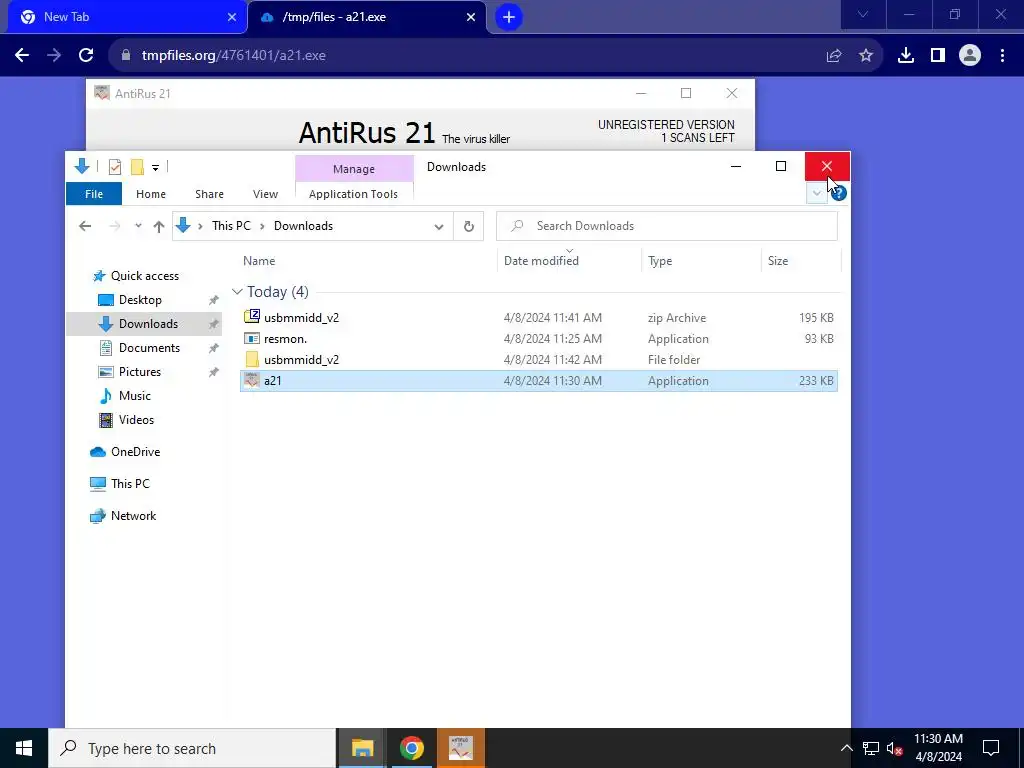Open the Manage contextual tab
Viewport: 1024px width, 768px height.
click(354, 168)
